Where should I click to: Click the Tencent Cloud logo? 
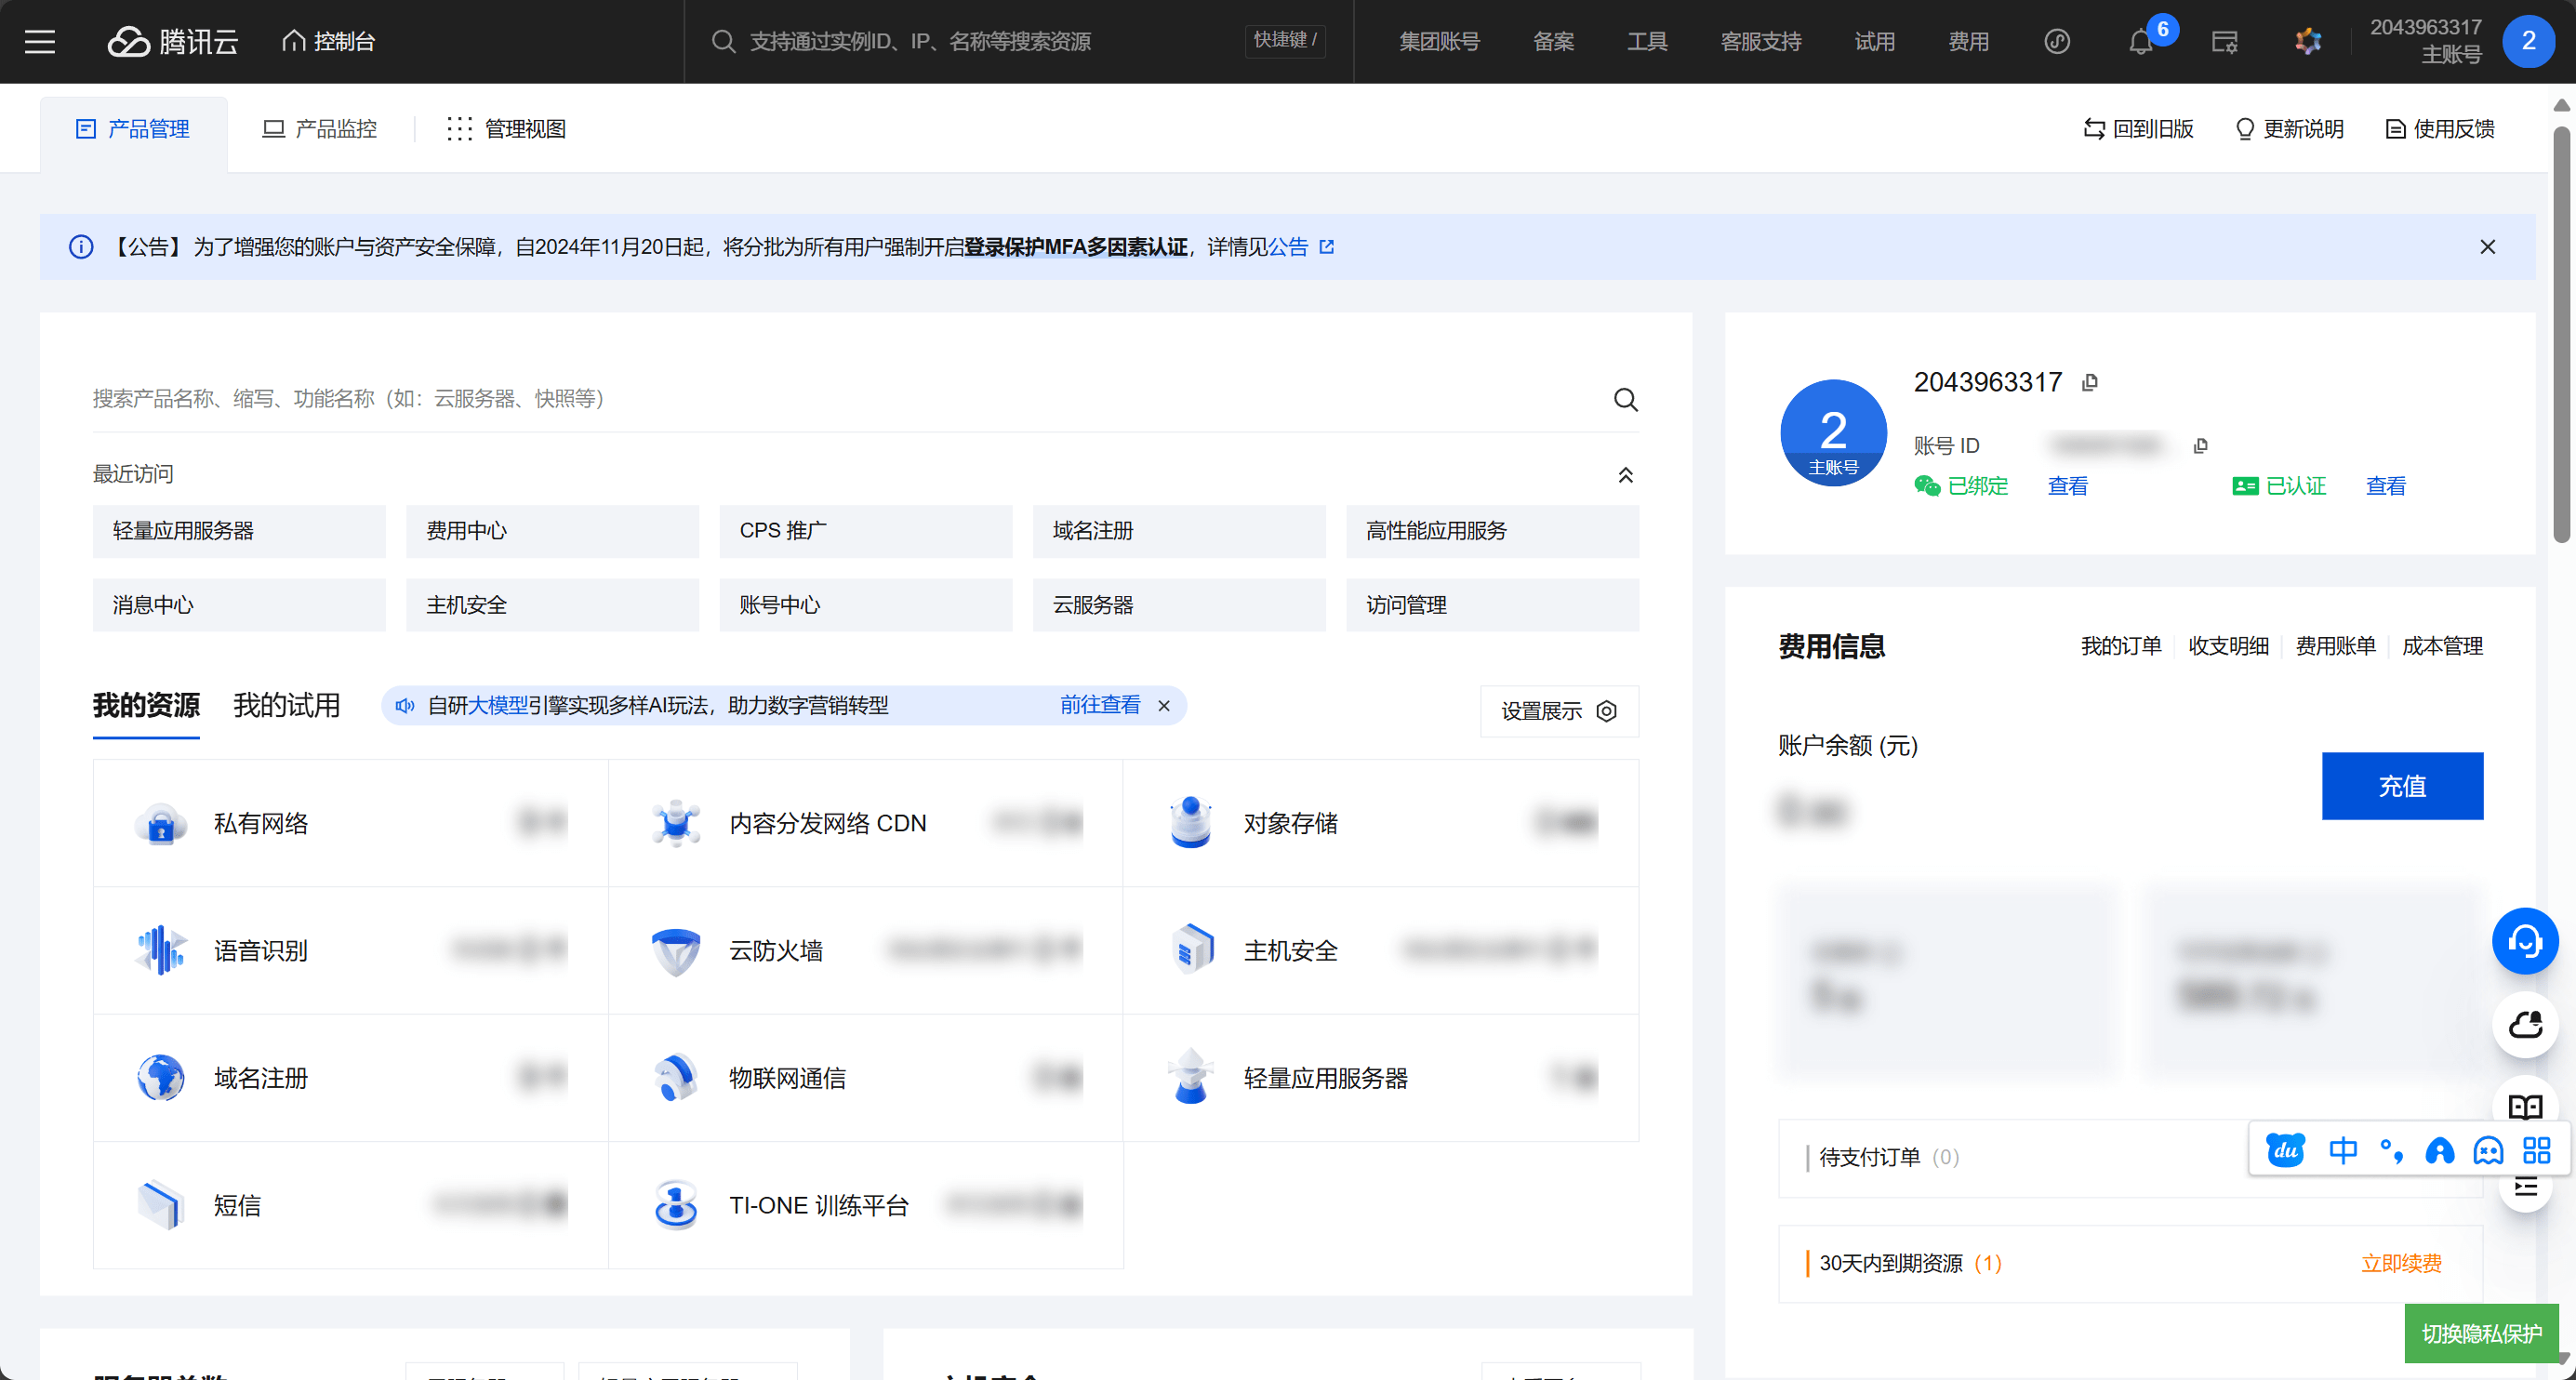pyautogui.click(x=172, y=41)
